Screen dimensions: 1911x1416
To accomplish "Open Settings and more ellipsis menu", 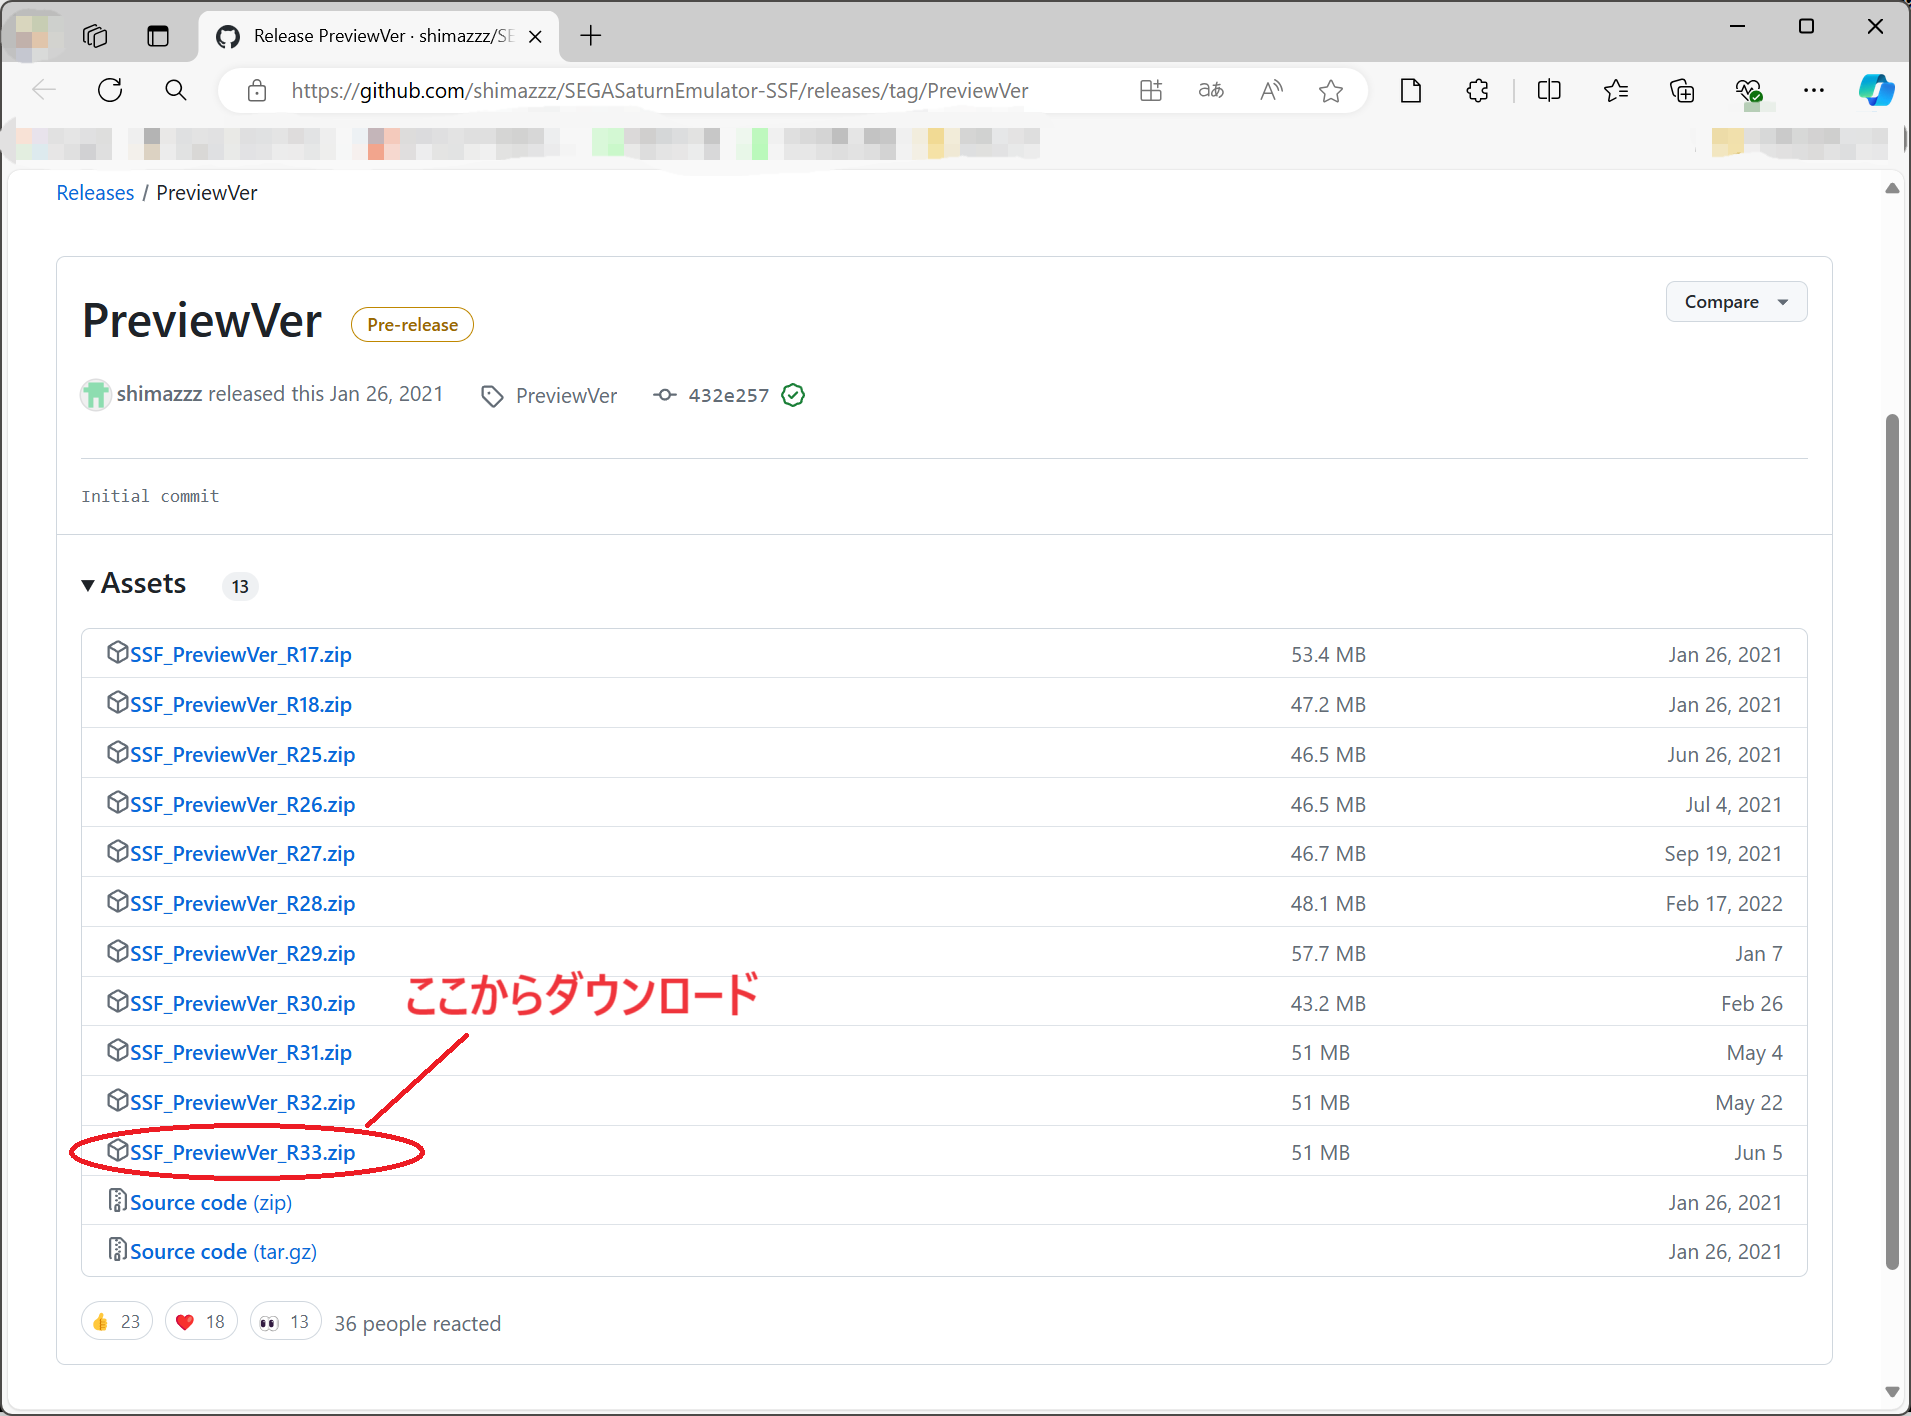I will pos(1814,91).
